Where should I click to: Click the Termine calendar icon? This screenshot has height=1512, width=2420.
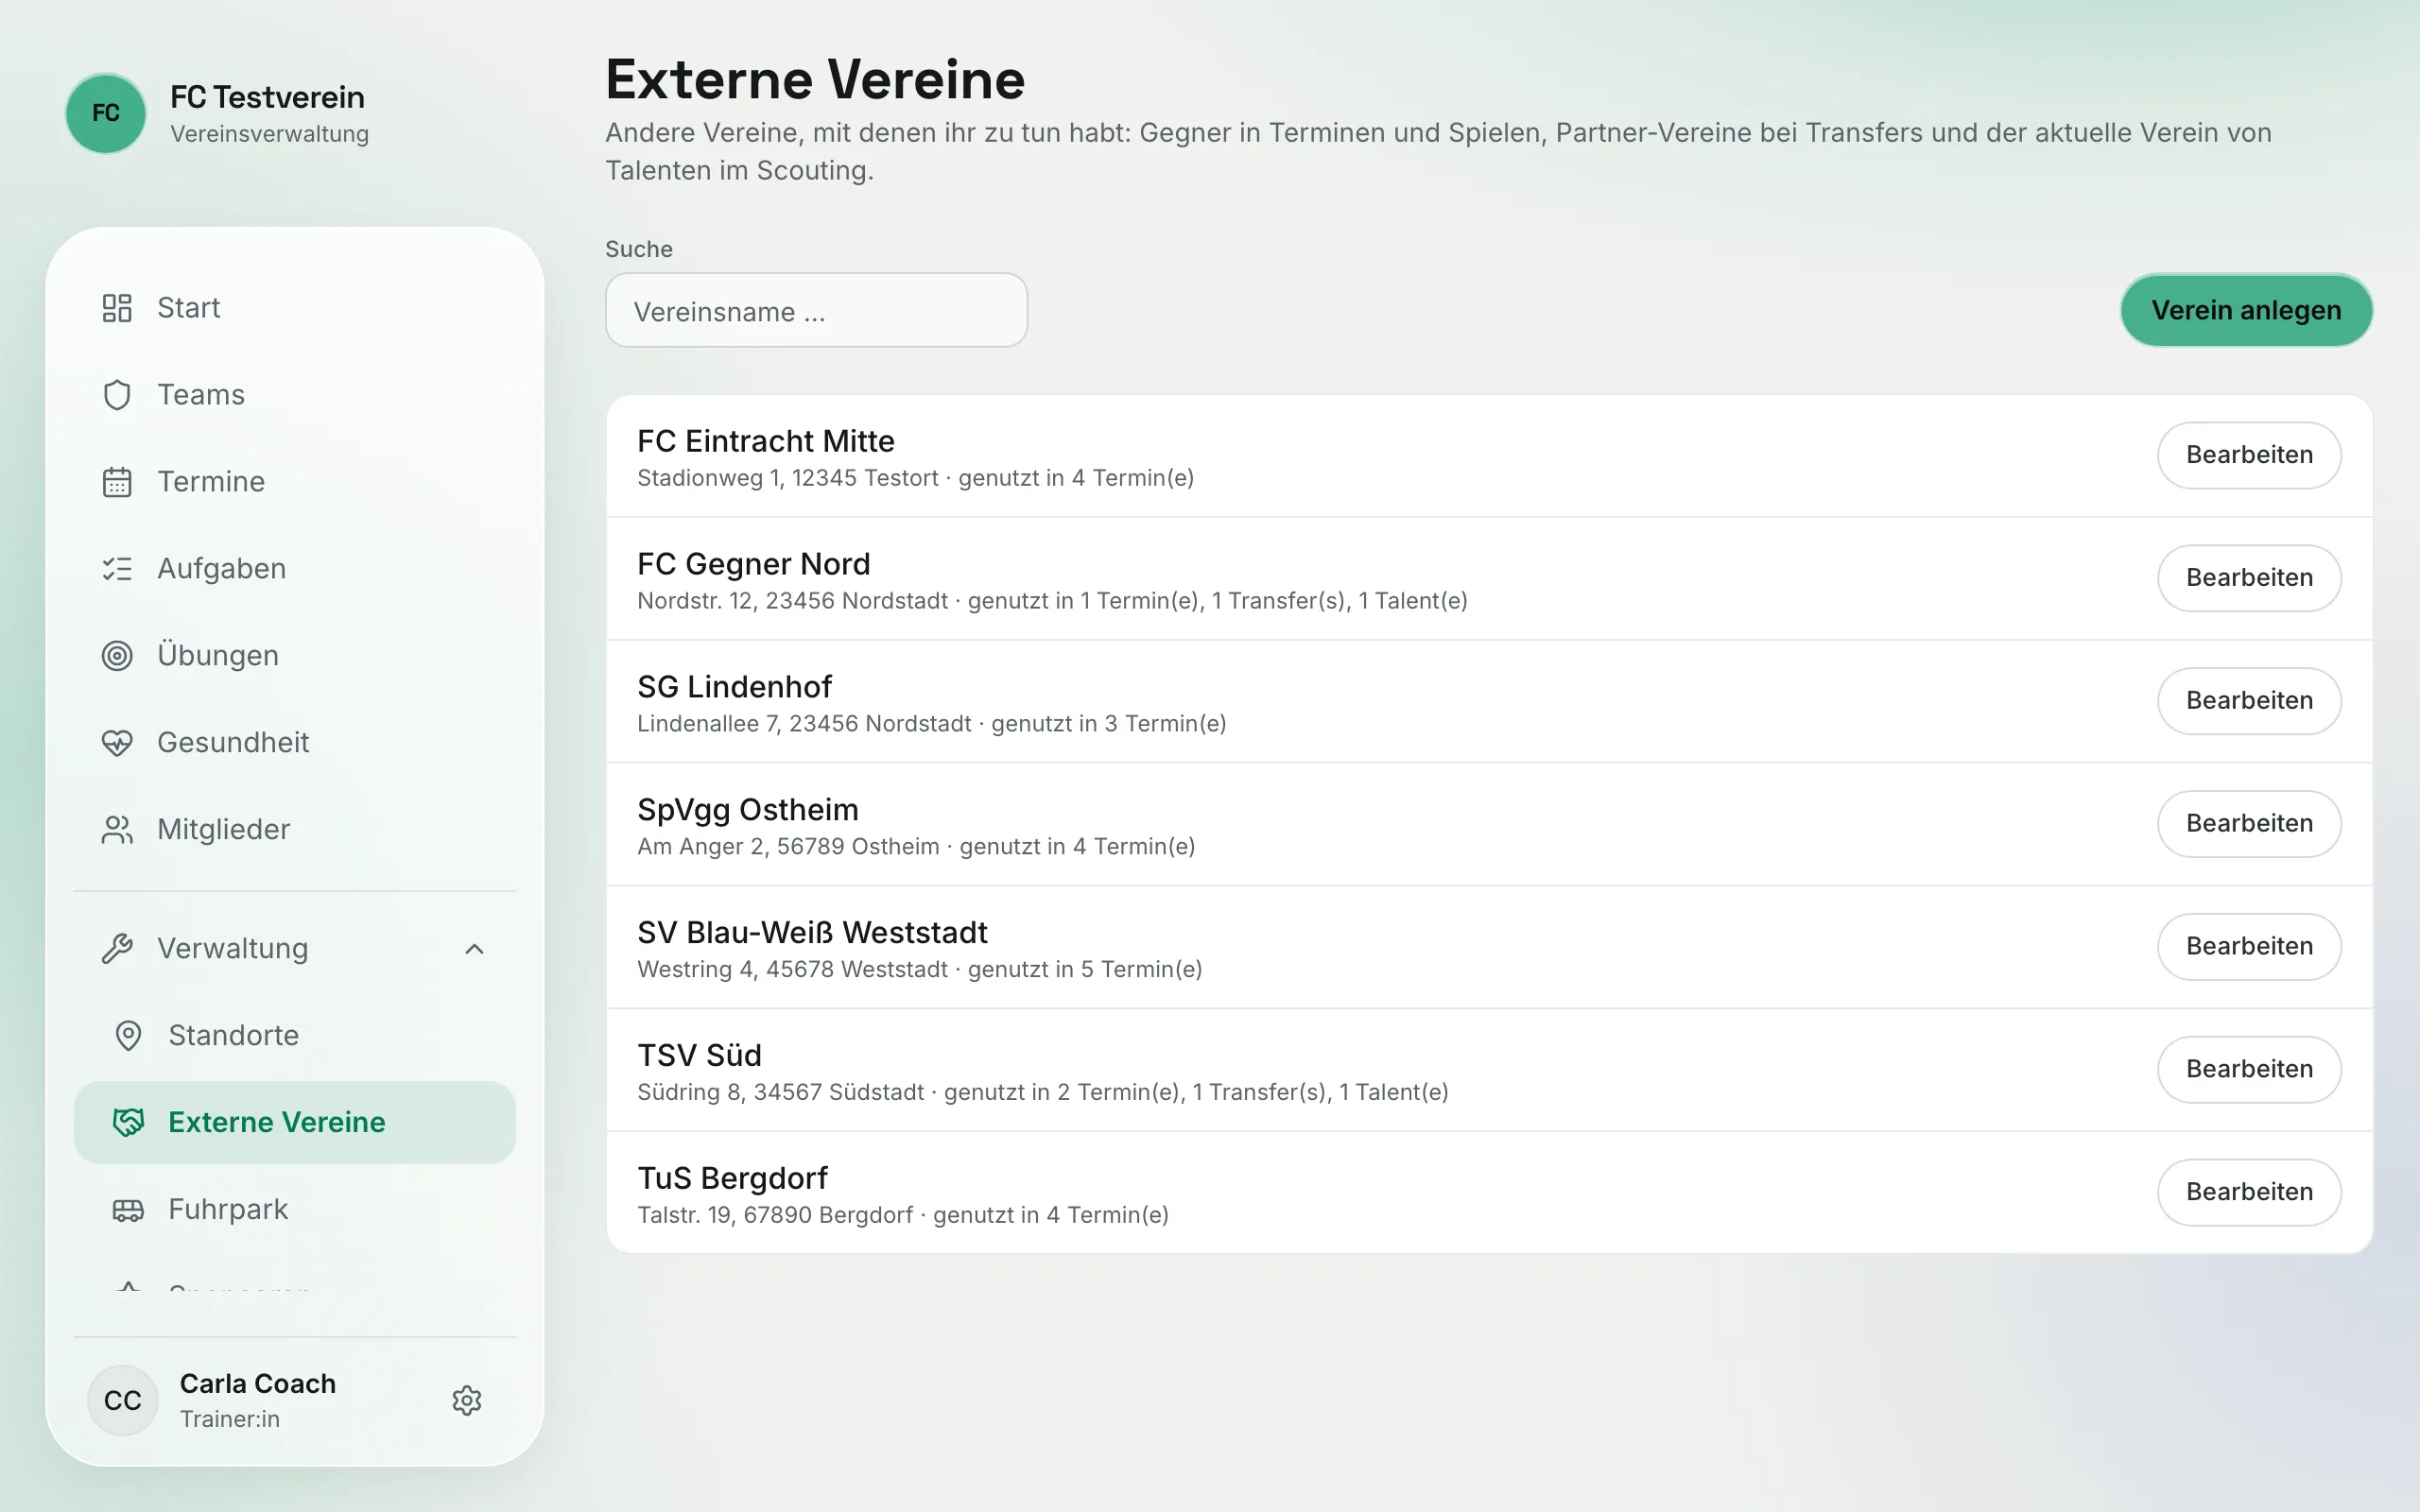(x=117, y=482)
